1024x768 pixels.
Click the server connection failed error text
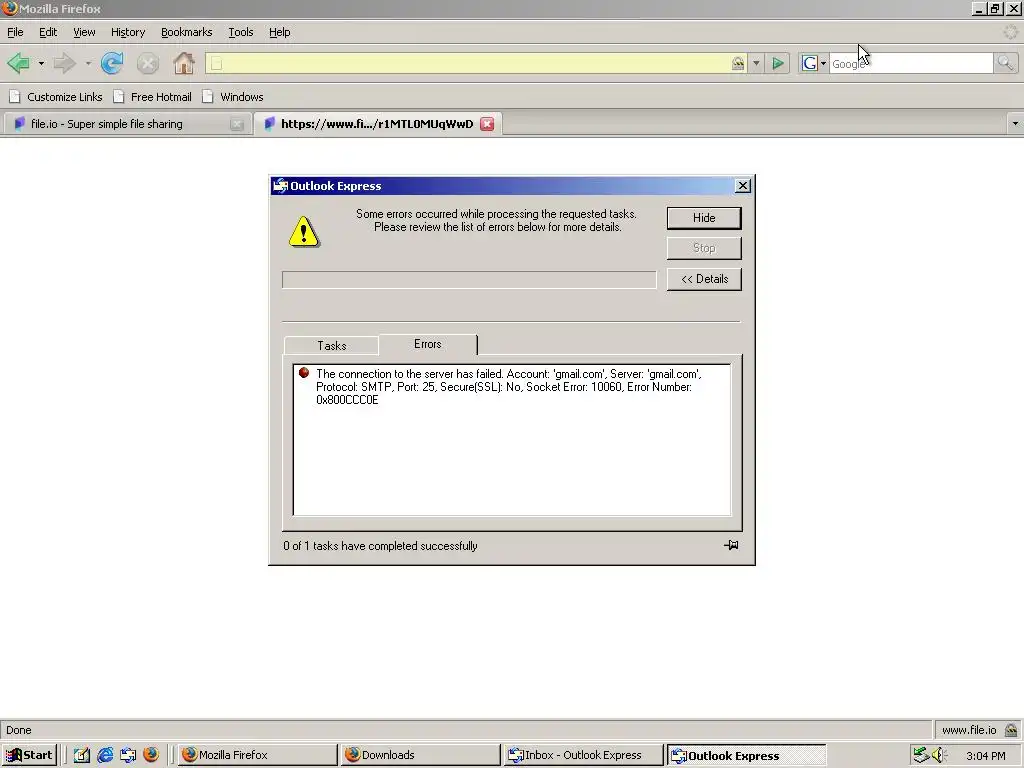[x=509, y=387]
